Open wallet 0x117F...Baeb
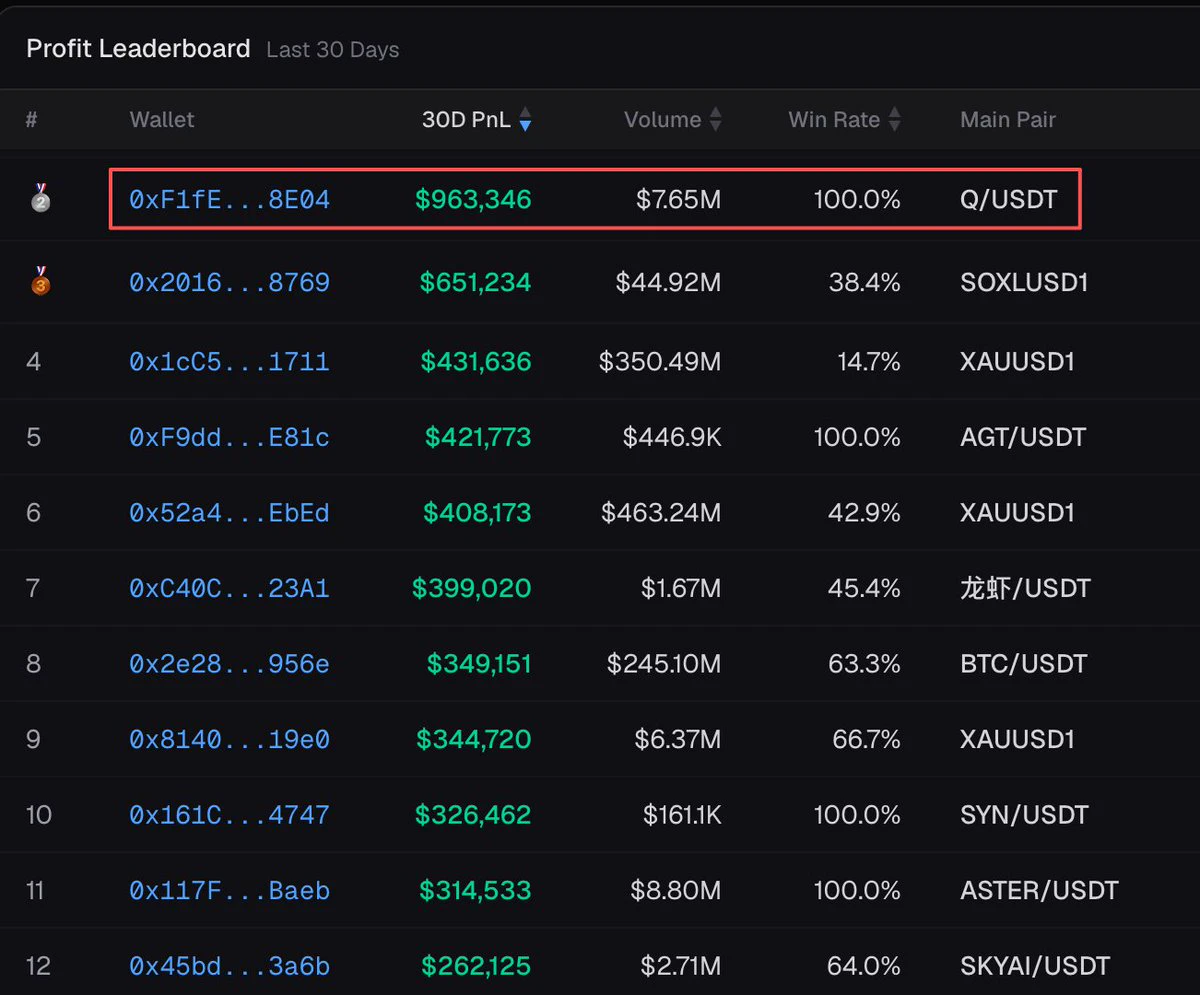The image size is (1200, 995). [x=229, y=891]
